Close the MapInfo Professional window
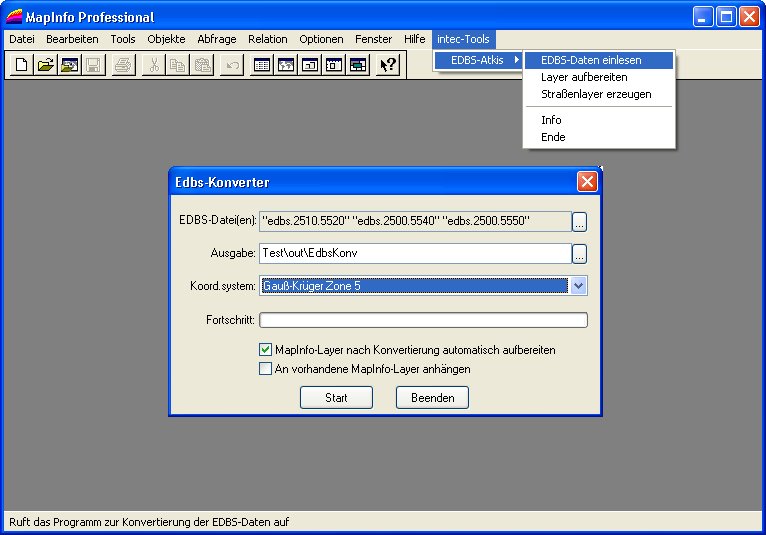Screen dimensions: 766x535 coord(749,17)
